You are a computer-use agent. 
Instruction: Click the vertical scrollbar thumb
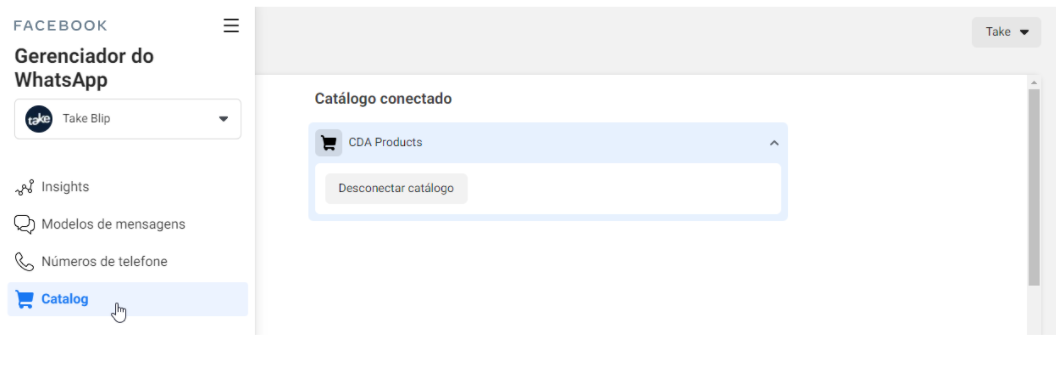point(1034,187)
